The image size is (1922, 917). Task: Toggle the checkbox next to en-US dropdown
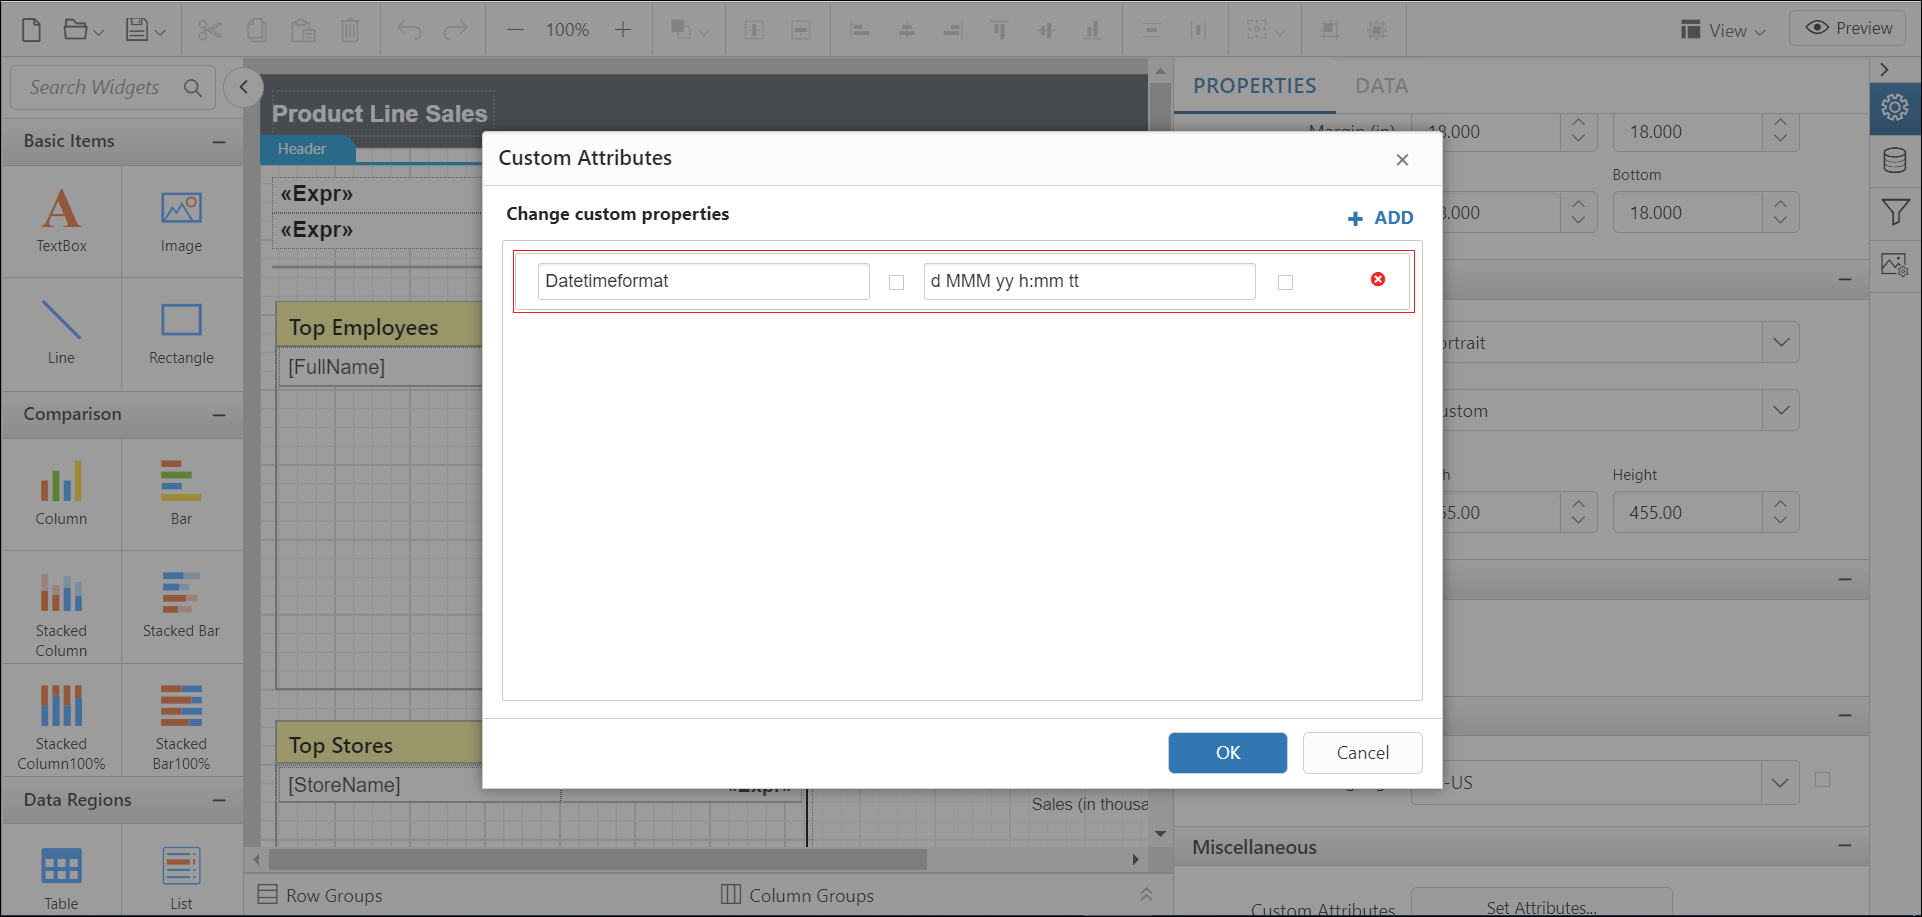click(1824, 779)
